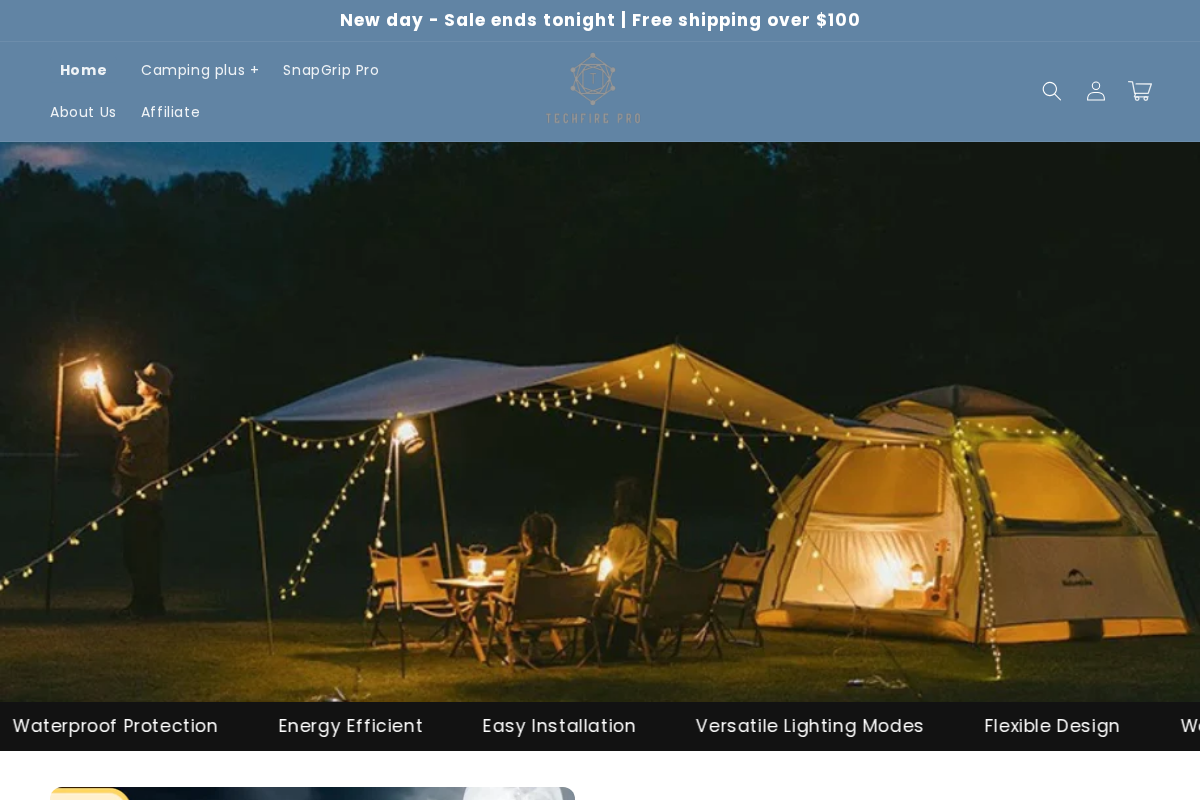Viewport: 1200px width, 800px height.
Task: Select the Waterproof Protection marquee text
Action: (115, 726)
